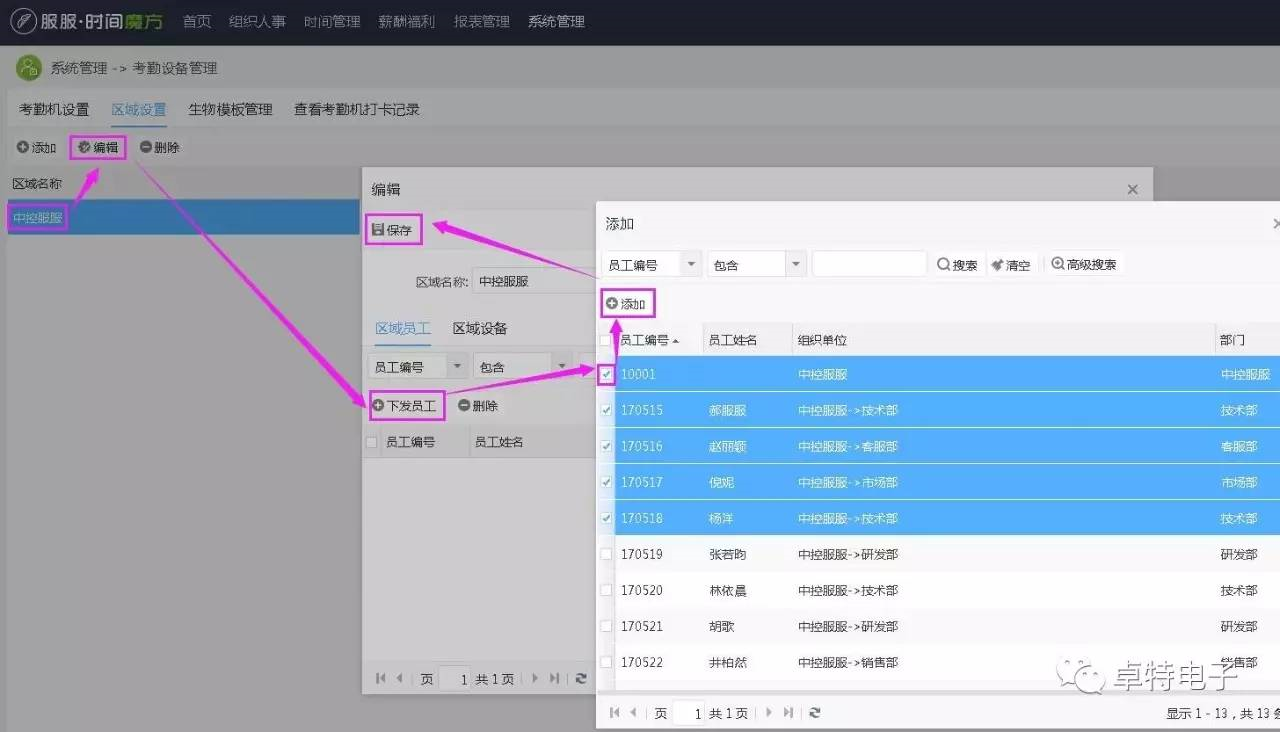The height and width of the screenshot is (732, 1280).
Task: Click the refresh icon in add dialog pager
Action: pyautogui.click(x=815, y=713)
